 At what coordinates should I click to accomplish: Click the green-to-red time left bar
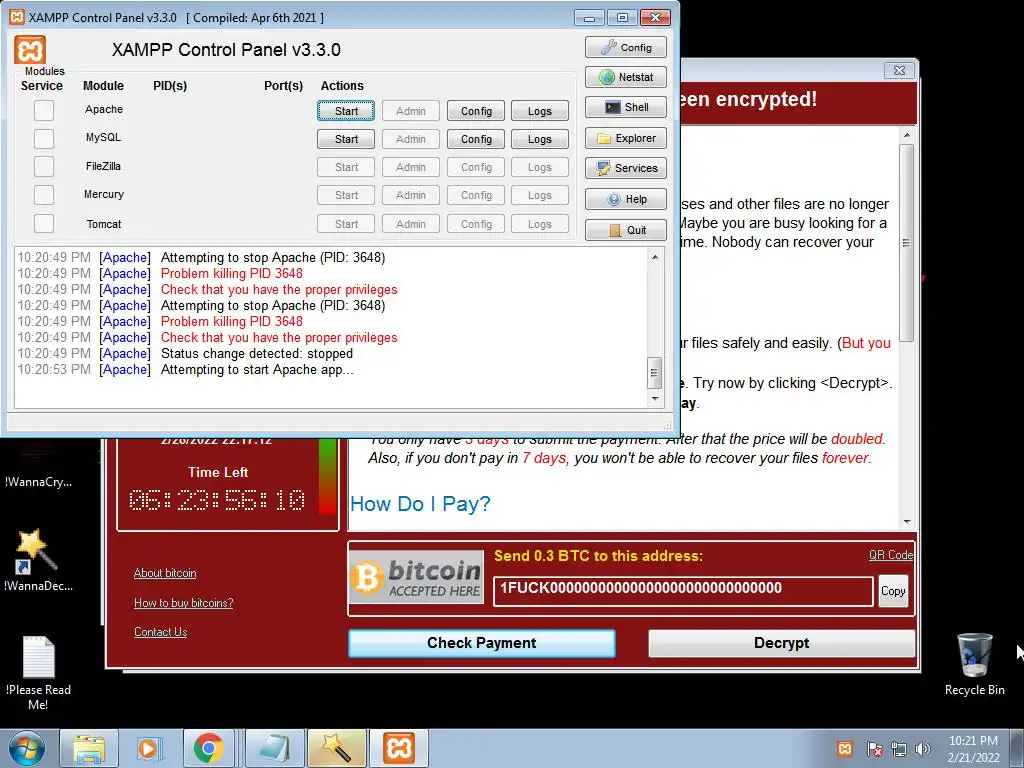coord(327,475)
